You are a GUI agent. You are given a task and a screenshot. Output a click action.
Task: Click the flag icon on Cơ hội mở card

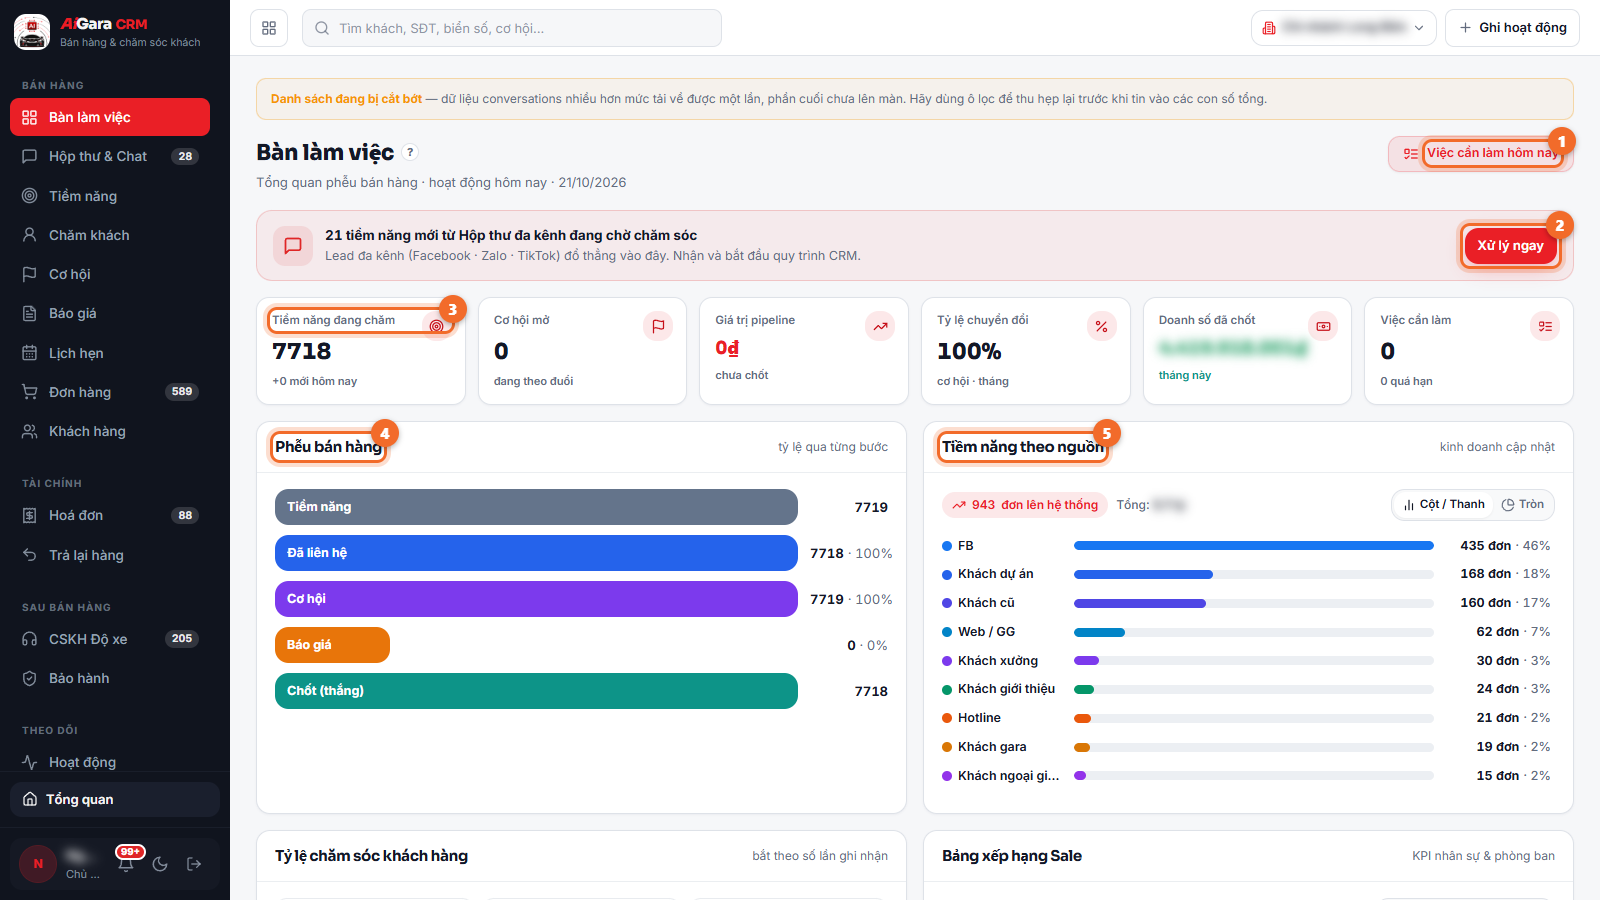(x=658, y=326)
